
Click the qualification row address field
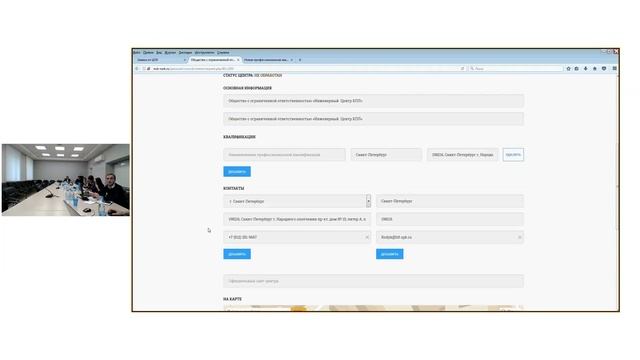click(x=463, y=155)
